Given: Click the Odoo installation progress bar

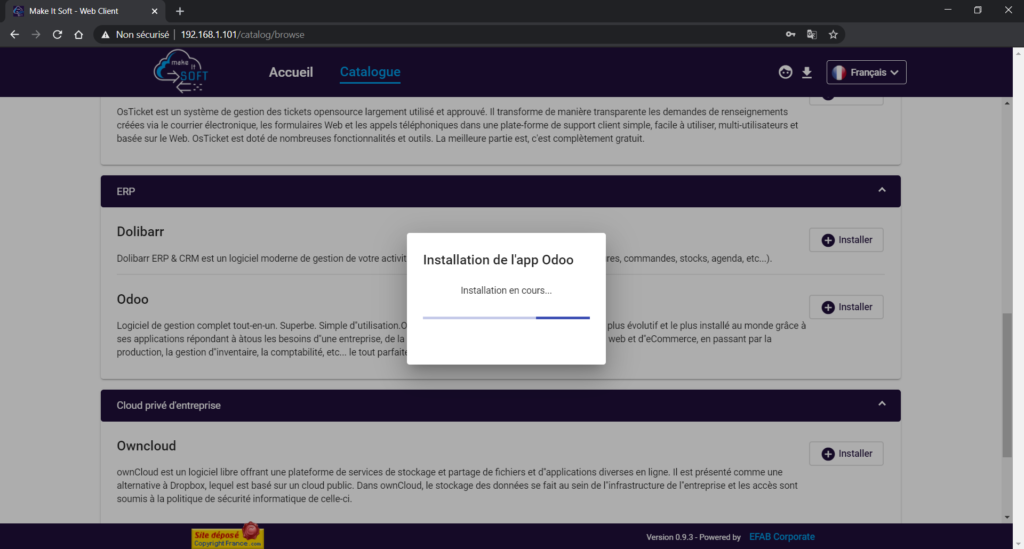Looking at the screenshot, I should point(506,317).
